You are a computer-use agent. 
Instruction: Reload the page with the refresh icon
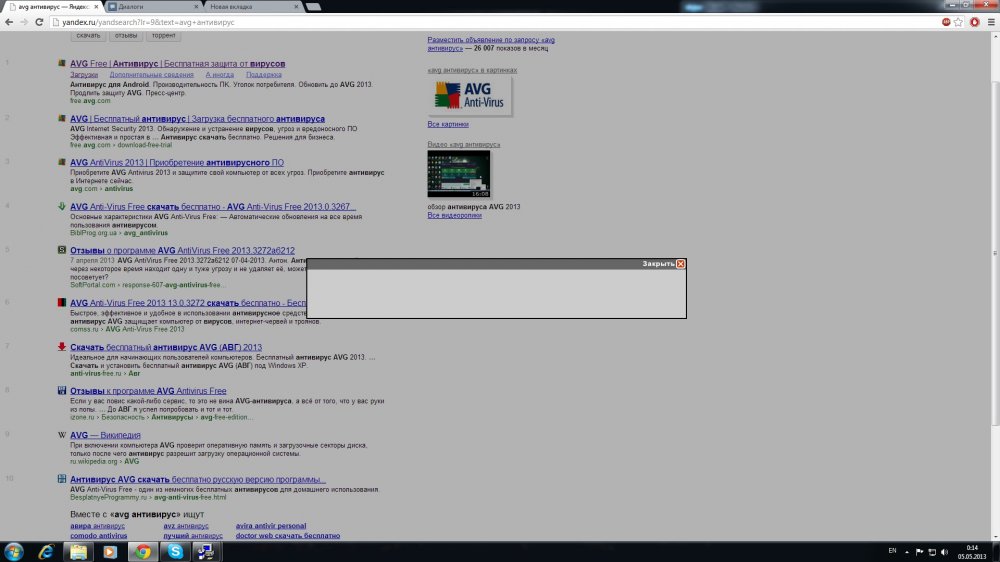click(39, 22)
